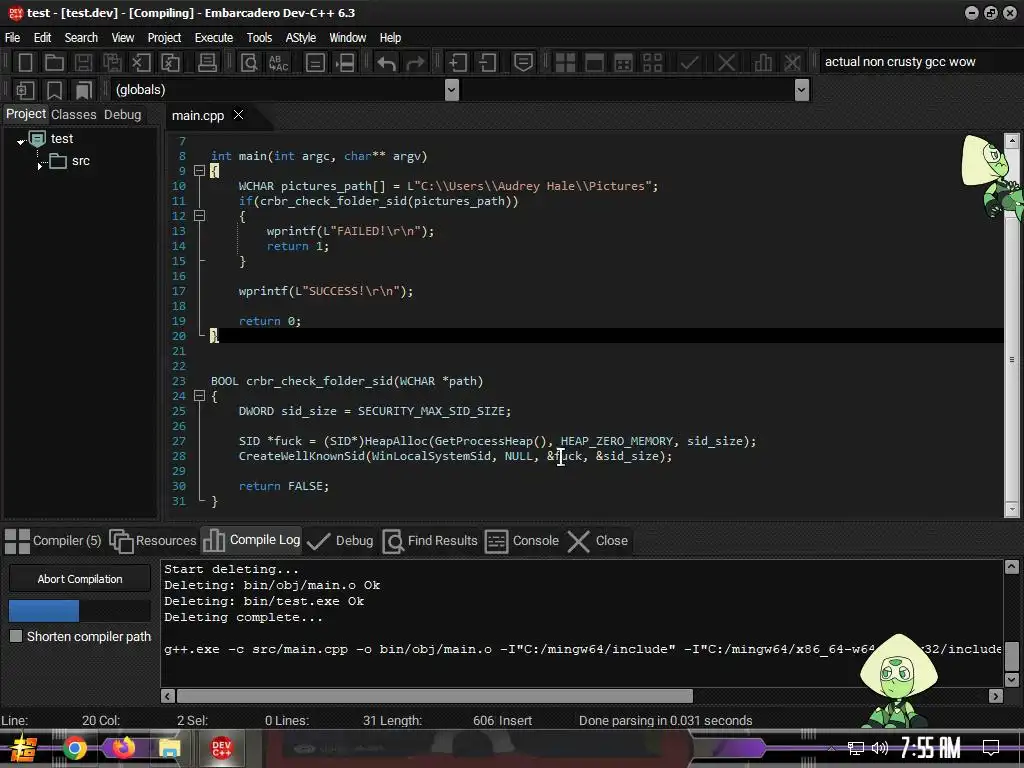This screenshot has width=1024, height=768.
Task: Click the Run window icon
Action: tap(594, 63)
